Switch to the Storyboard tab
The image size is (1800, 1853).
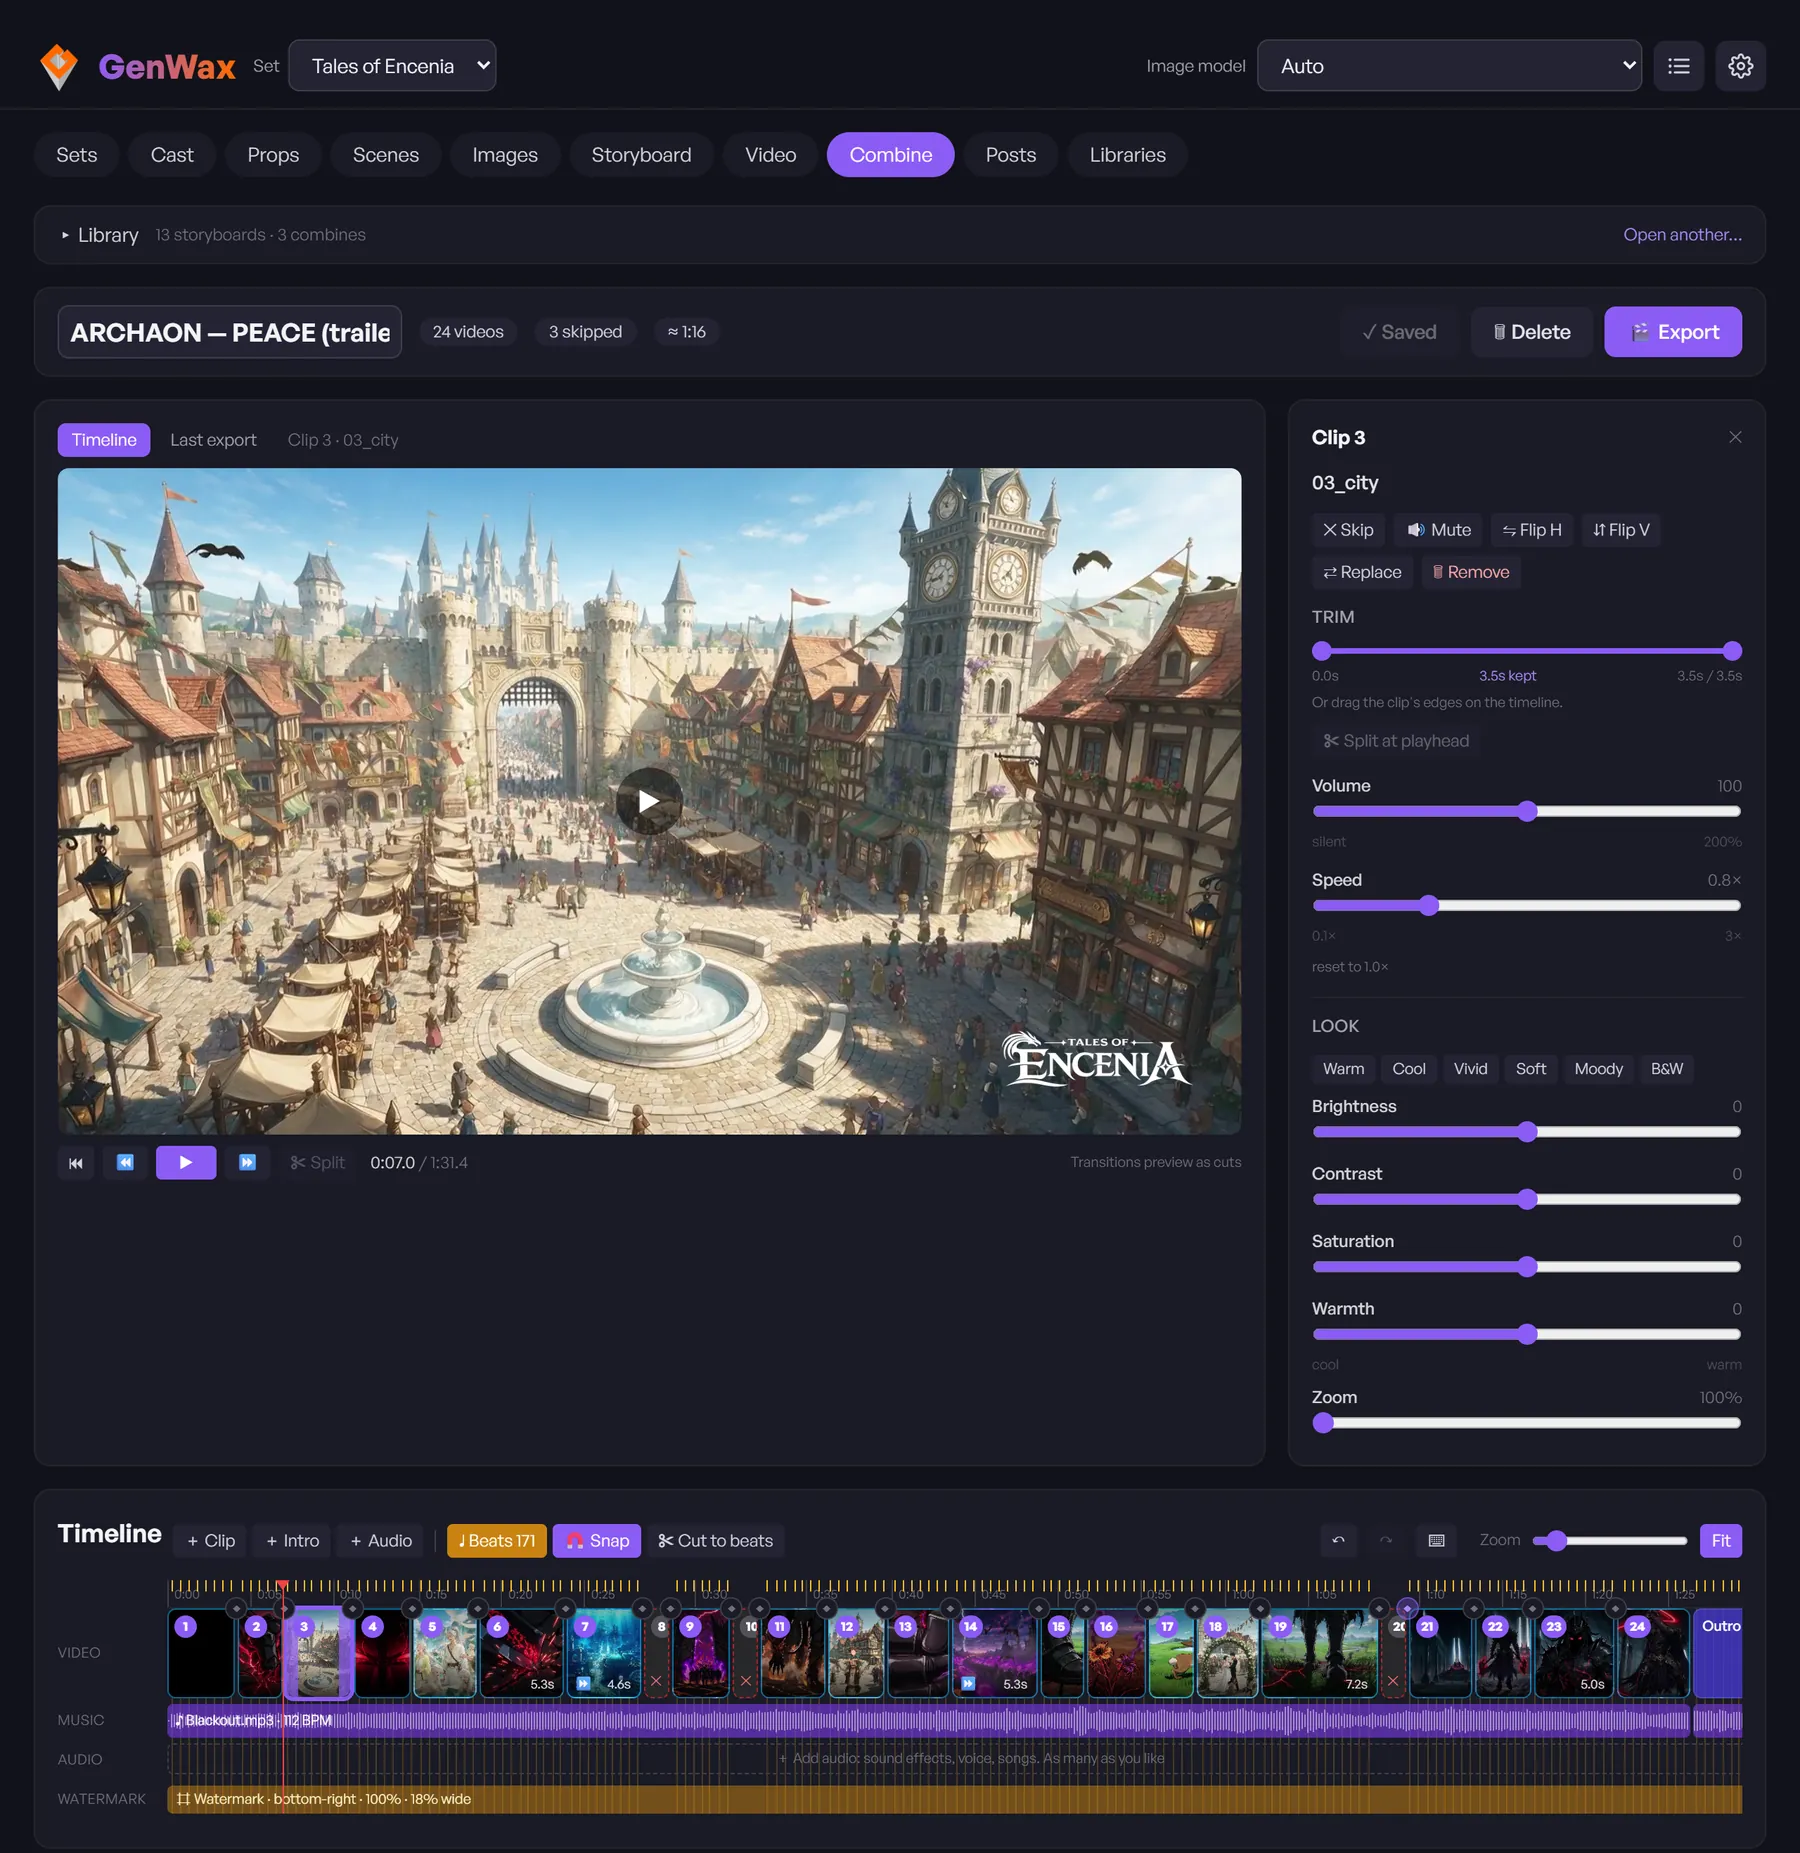pos(641,155)
